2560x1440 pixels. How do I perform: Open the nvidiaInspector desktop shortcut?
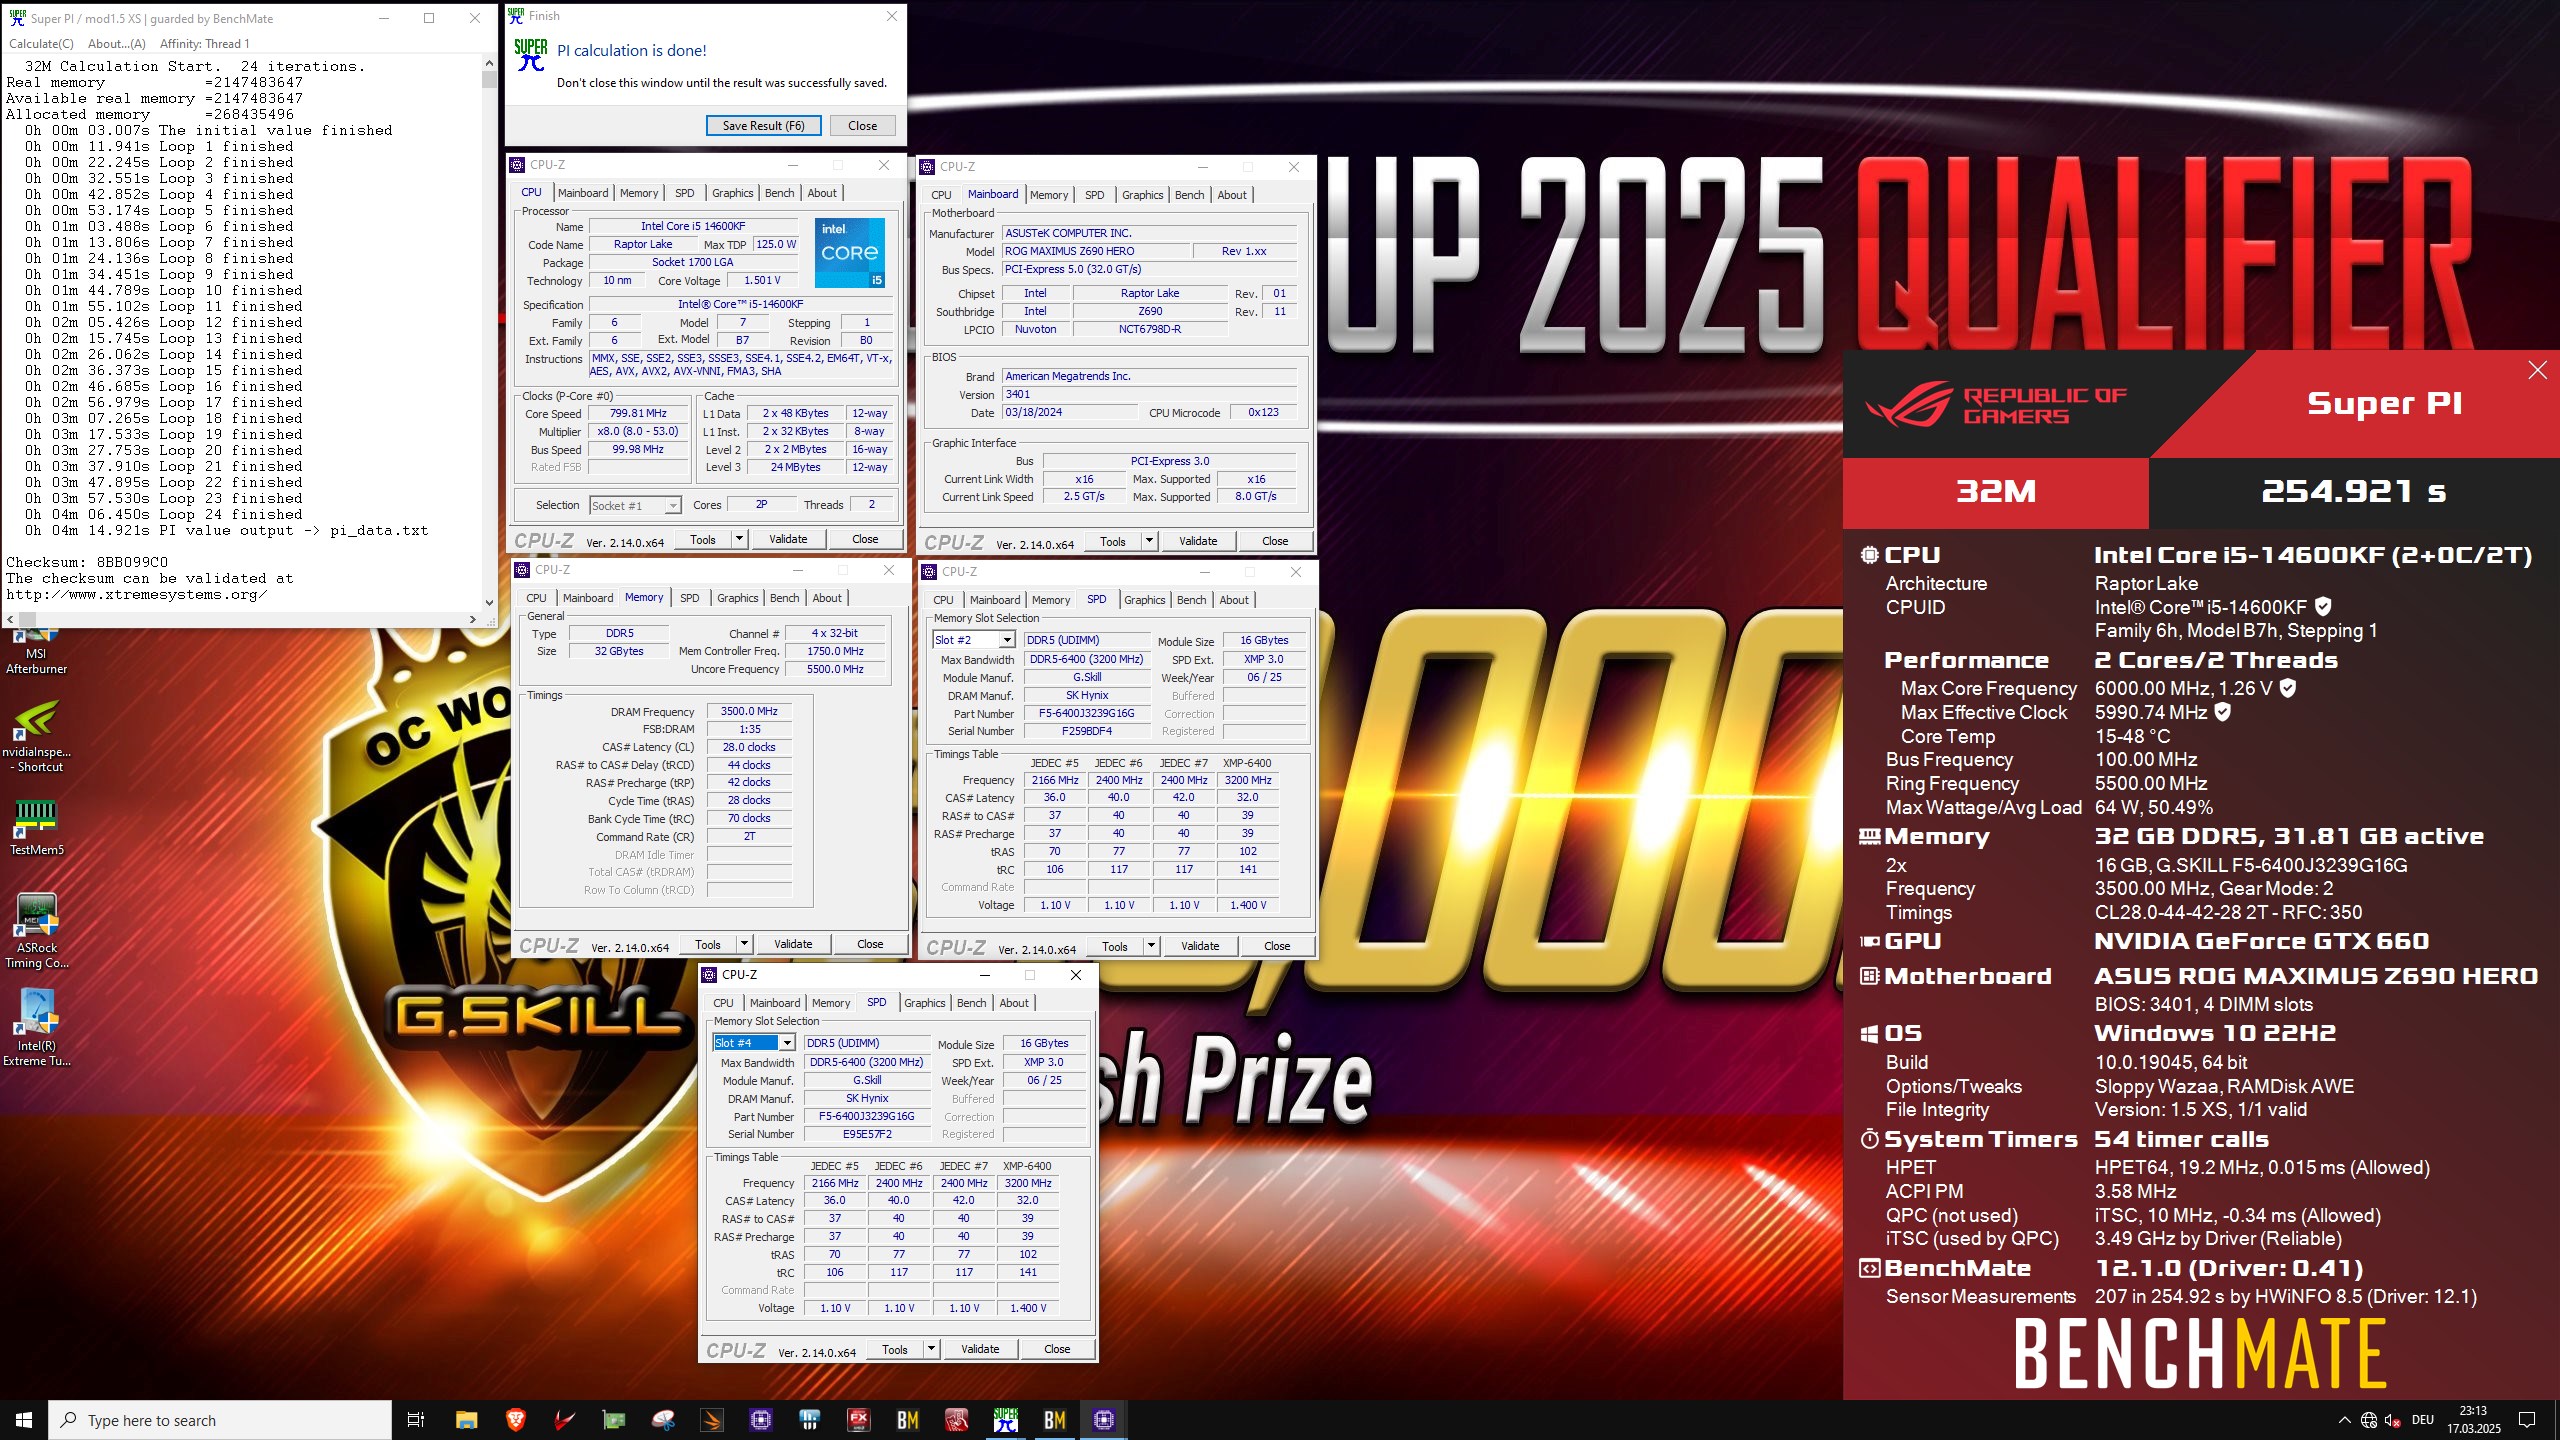point(36,737)
